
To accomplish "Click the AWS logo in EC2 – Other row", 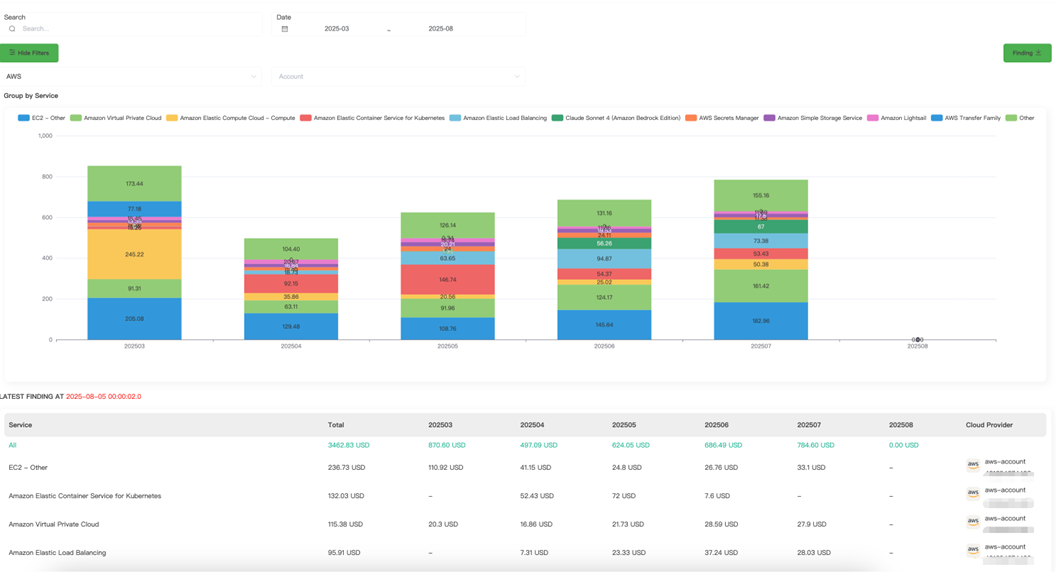I will pos(972,466).
